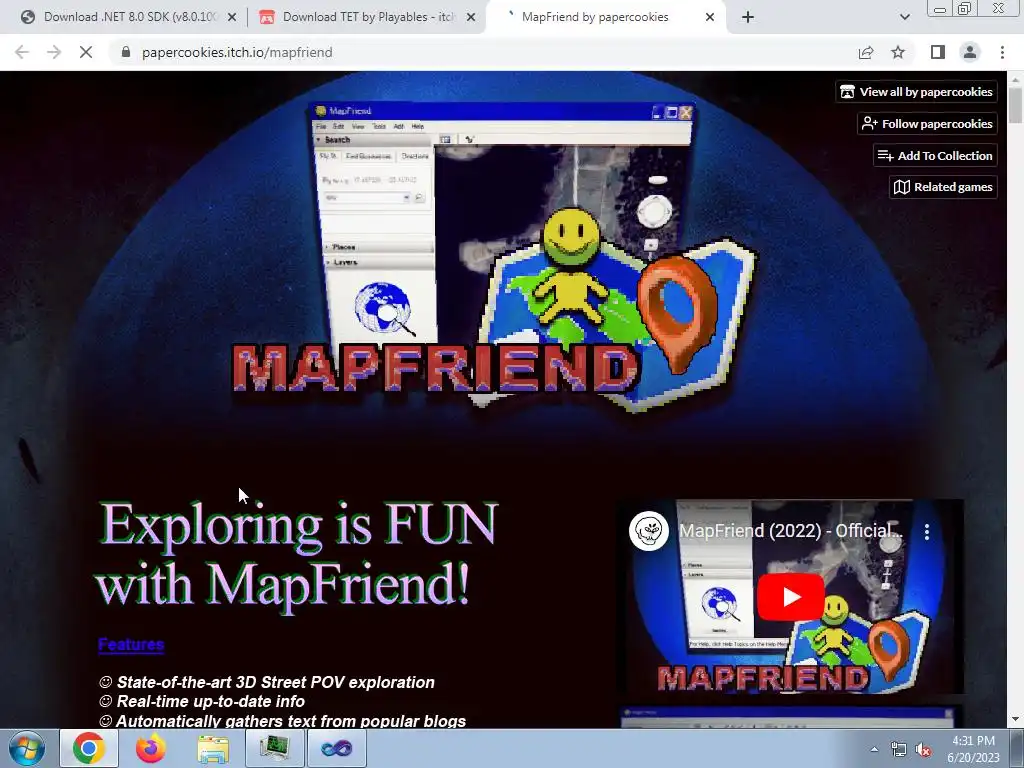
Task: View site information lock icon
Action: coord(126,52)
